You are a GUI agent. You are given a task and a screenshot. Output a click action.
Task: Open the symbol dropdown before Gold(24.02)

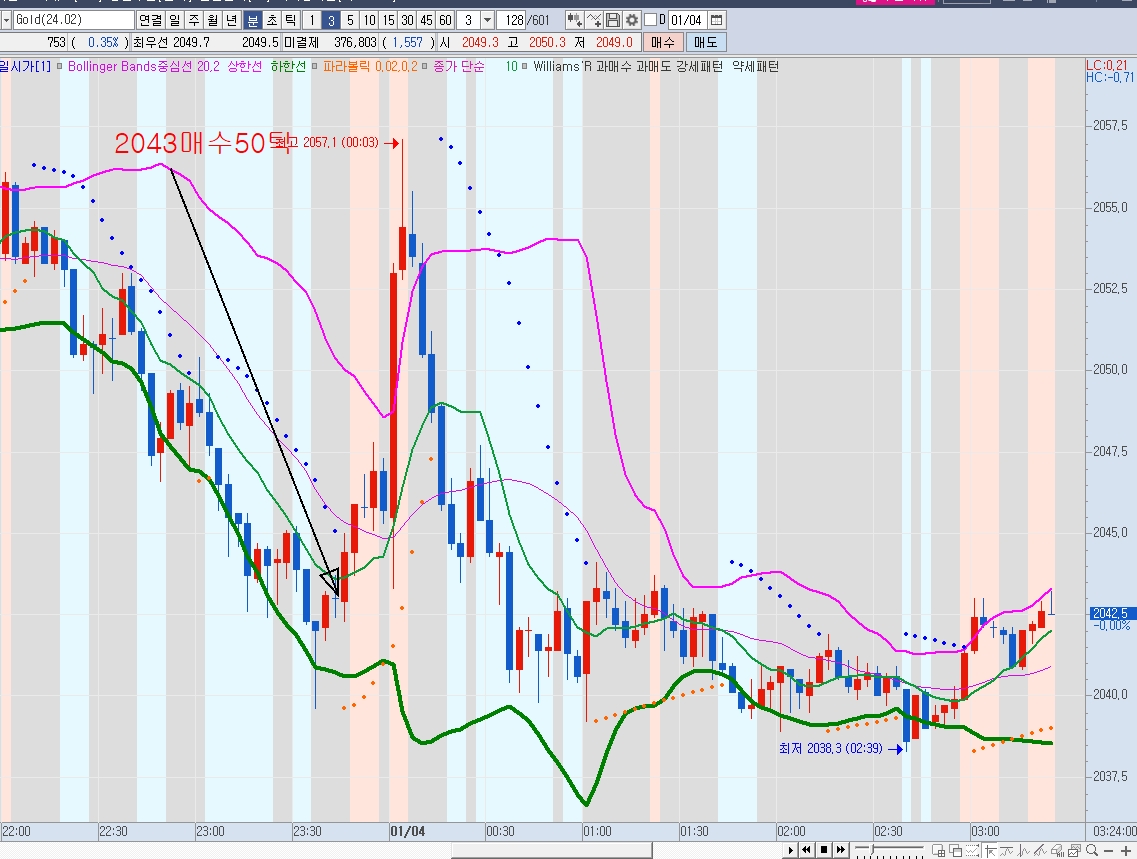pyautogui.click(x=6, y=20)
